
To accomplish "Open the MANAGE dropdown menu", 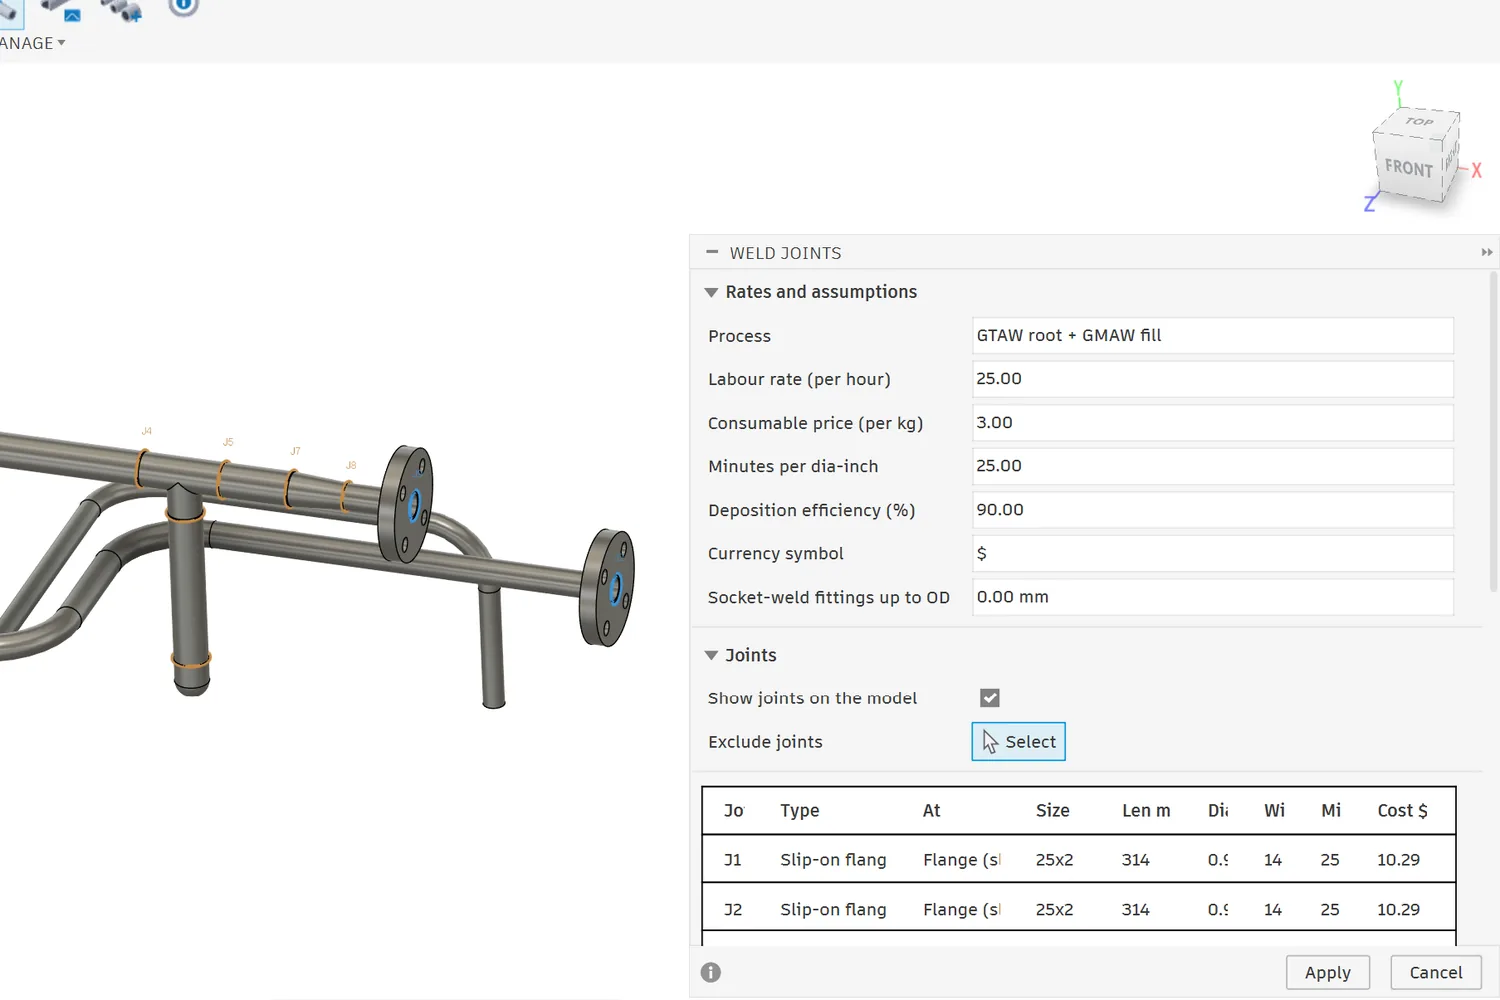I will (x=32, y=43).
